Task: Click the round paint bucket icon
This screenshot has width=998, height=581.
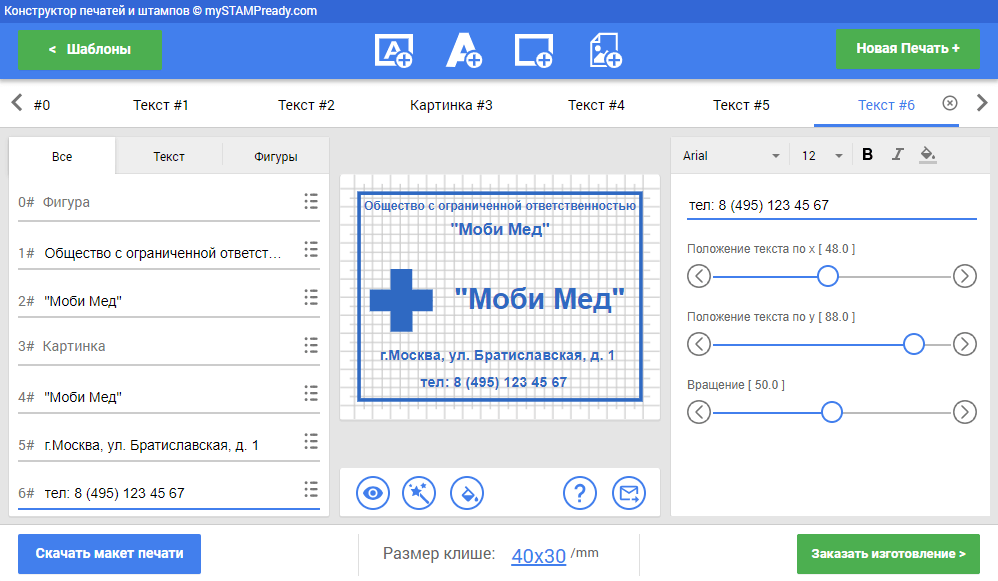Action: (x=467, y=493)
